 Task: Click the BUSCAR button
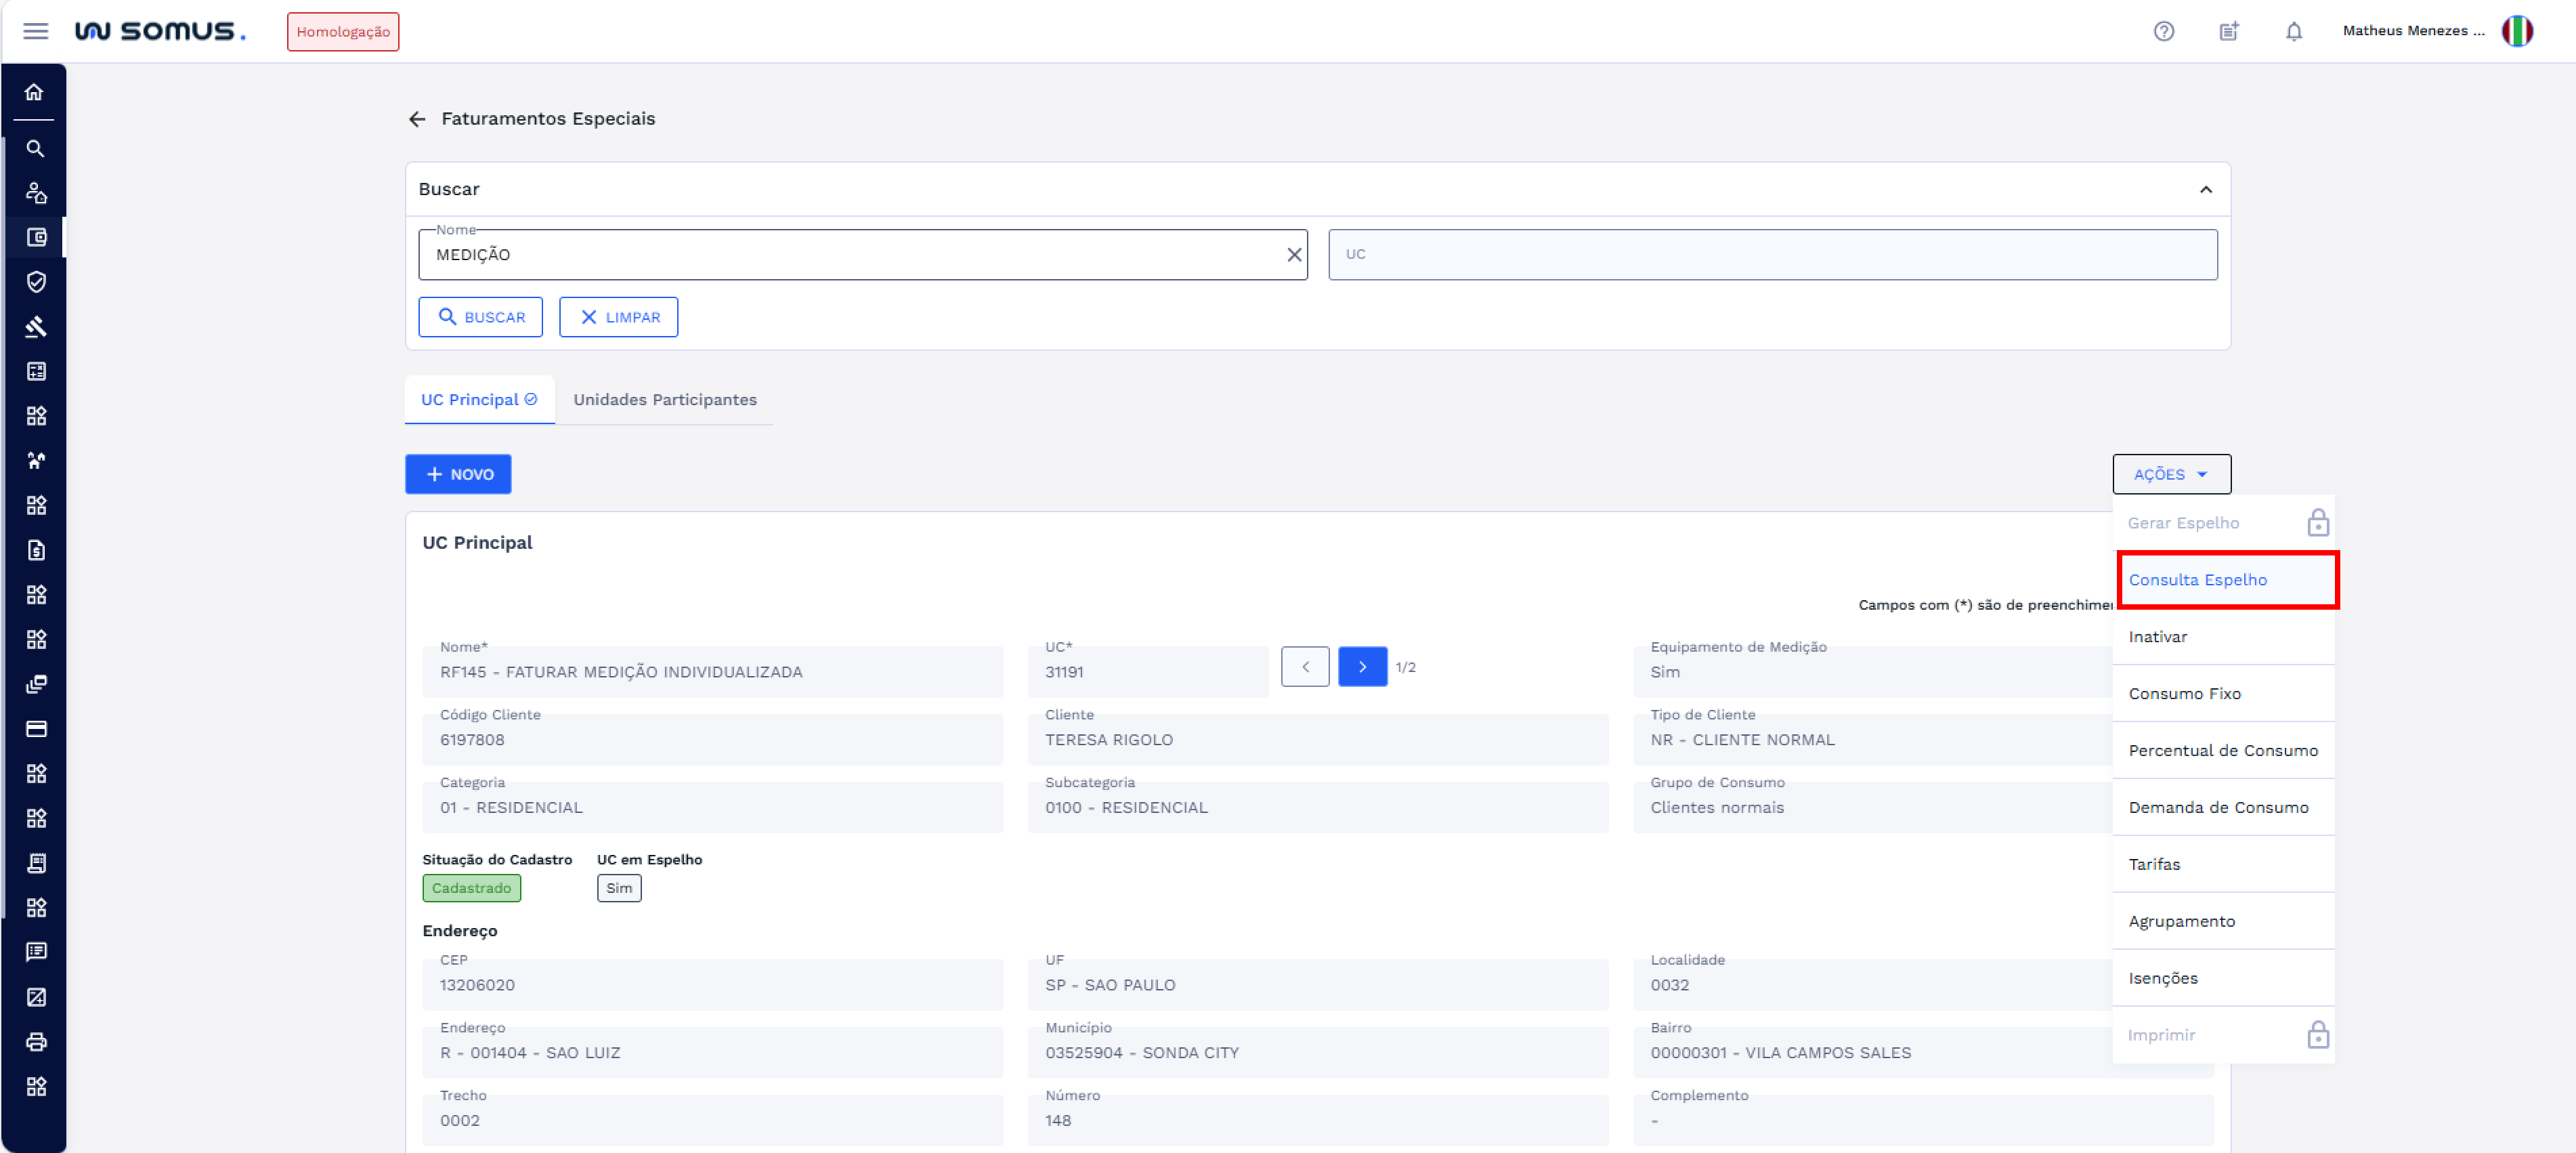(480, 317)
